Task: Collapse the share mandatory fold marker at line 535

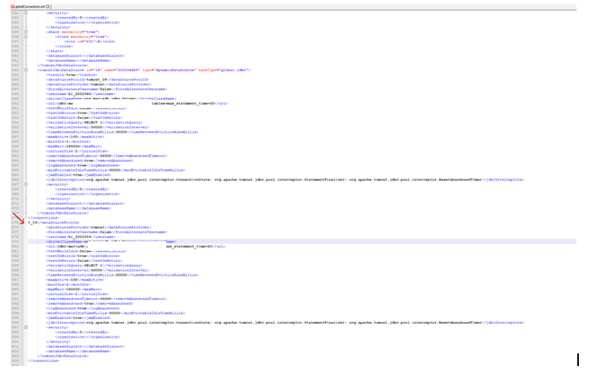Action: click(26, 32)
